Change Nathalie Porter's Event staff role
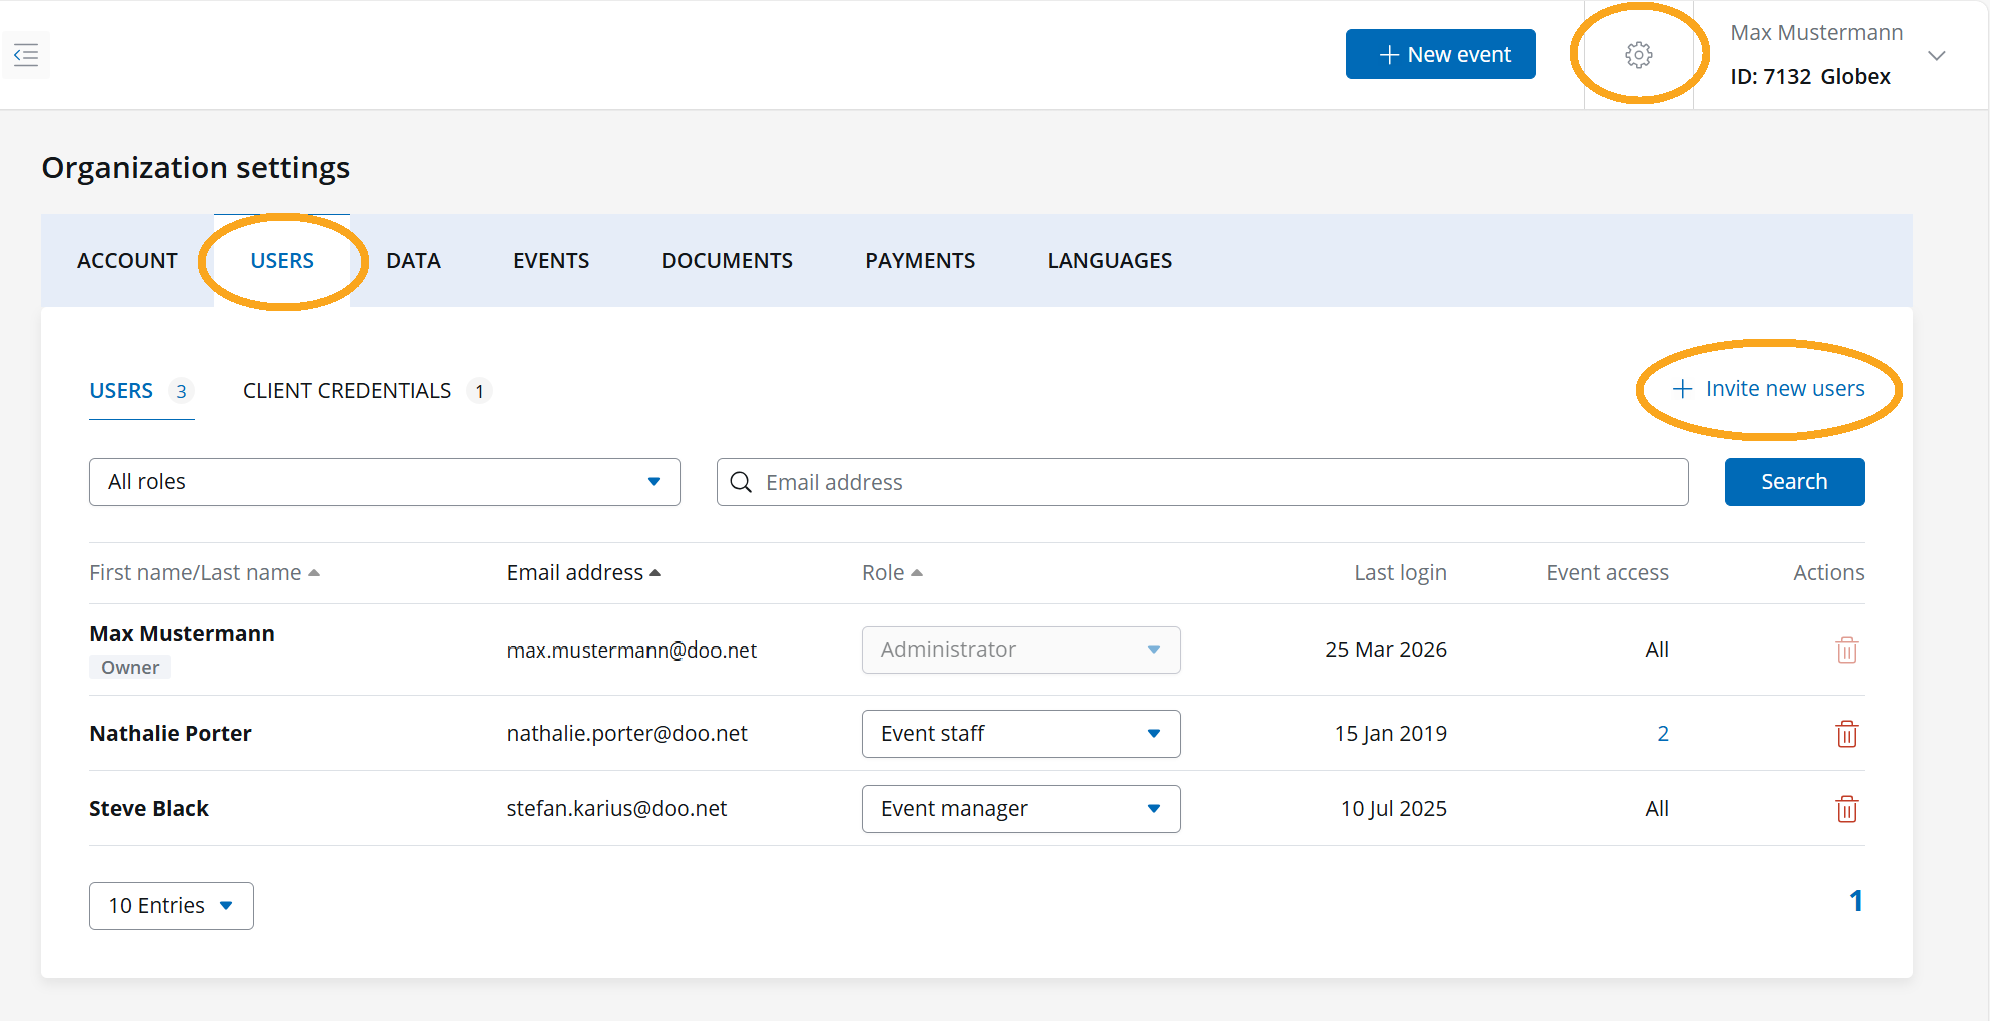This screenshot has height=1021, width=1990. click(1020, 734)
